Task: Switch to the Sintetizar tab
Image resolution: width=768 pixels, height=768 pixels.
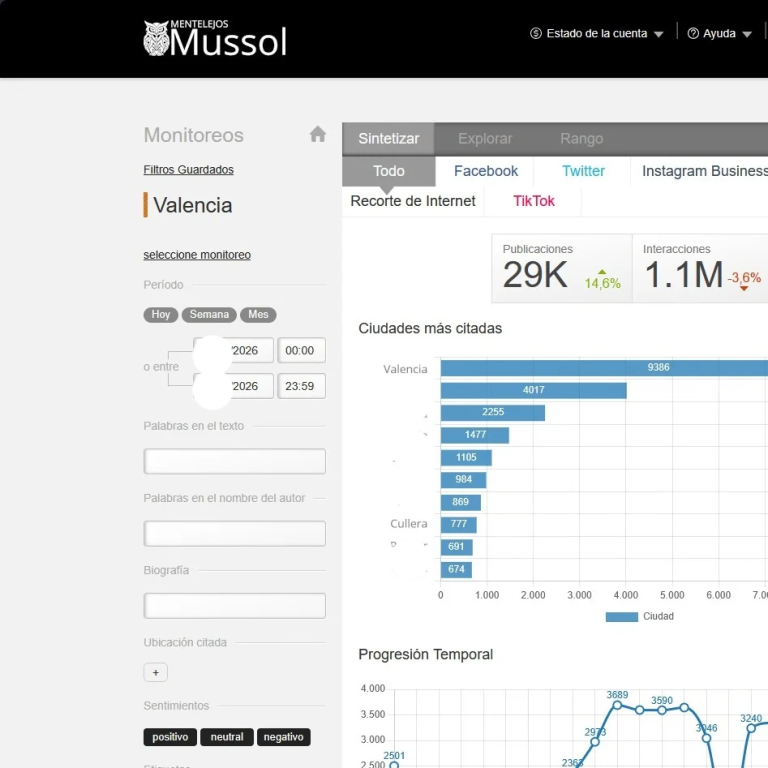Action: [388, 139]
